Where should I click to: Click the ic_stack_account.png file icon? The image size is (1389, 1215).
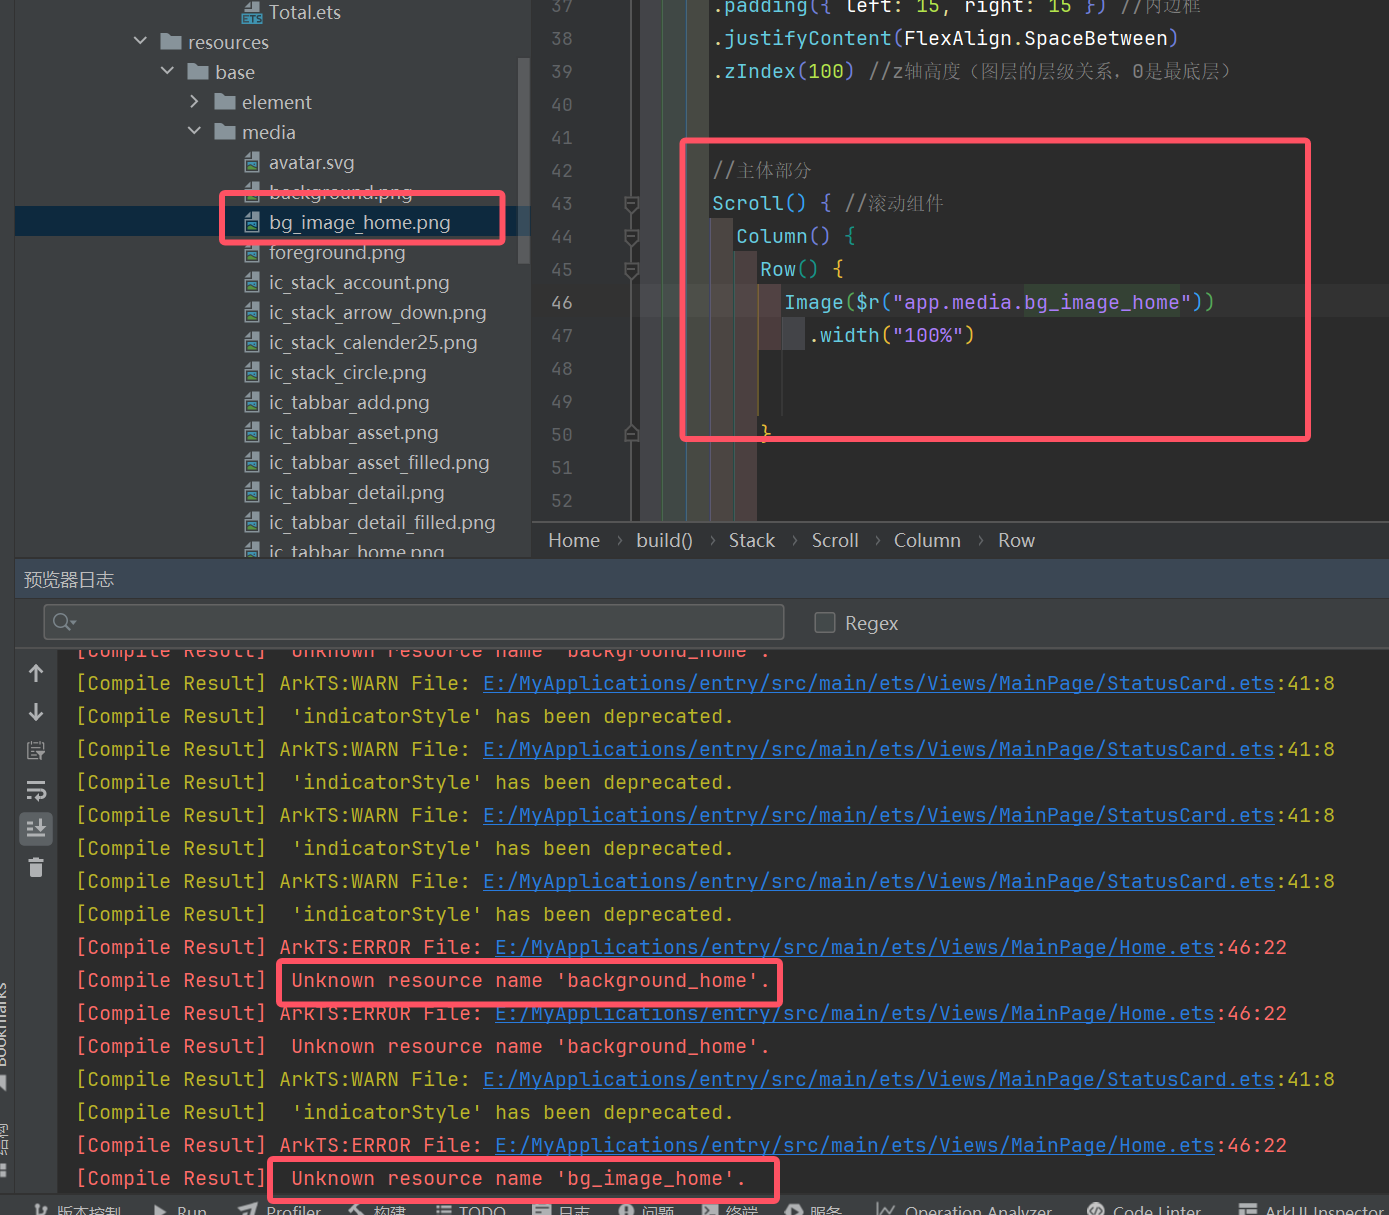[x=252, y=282]
